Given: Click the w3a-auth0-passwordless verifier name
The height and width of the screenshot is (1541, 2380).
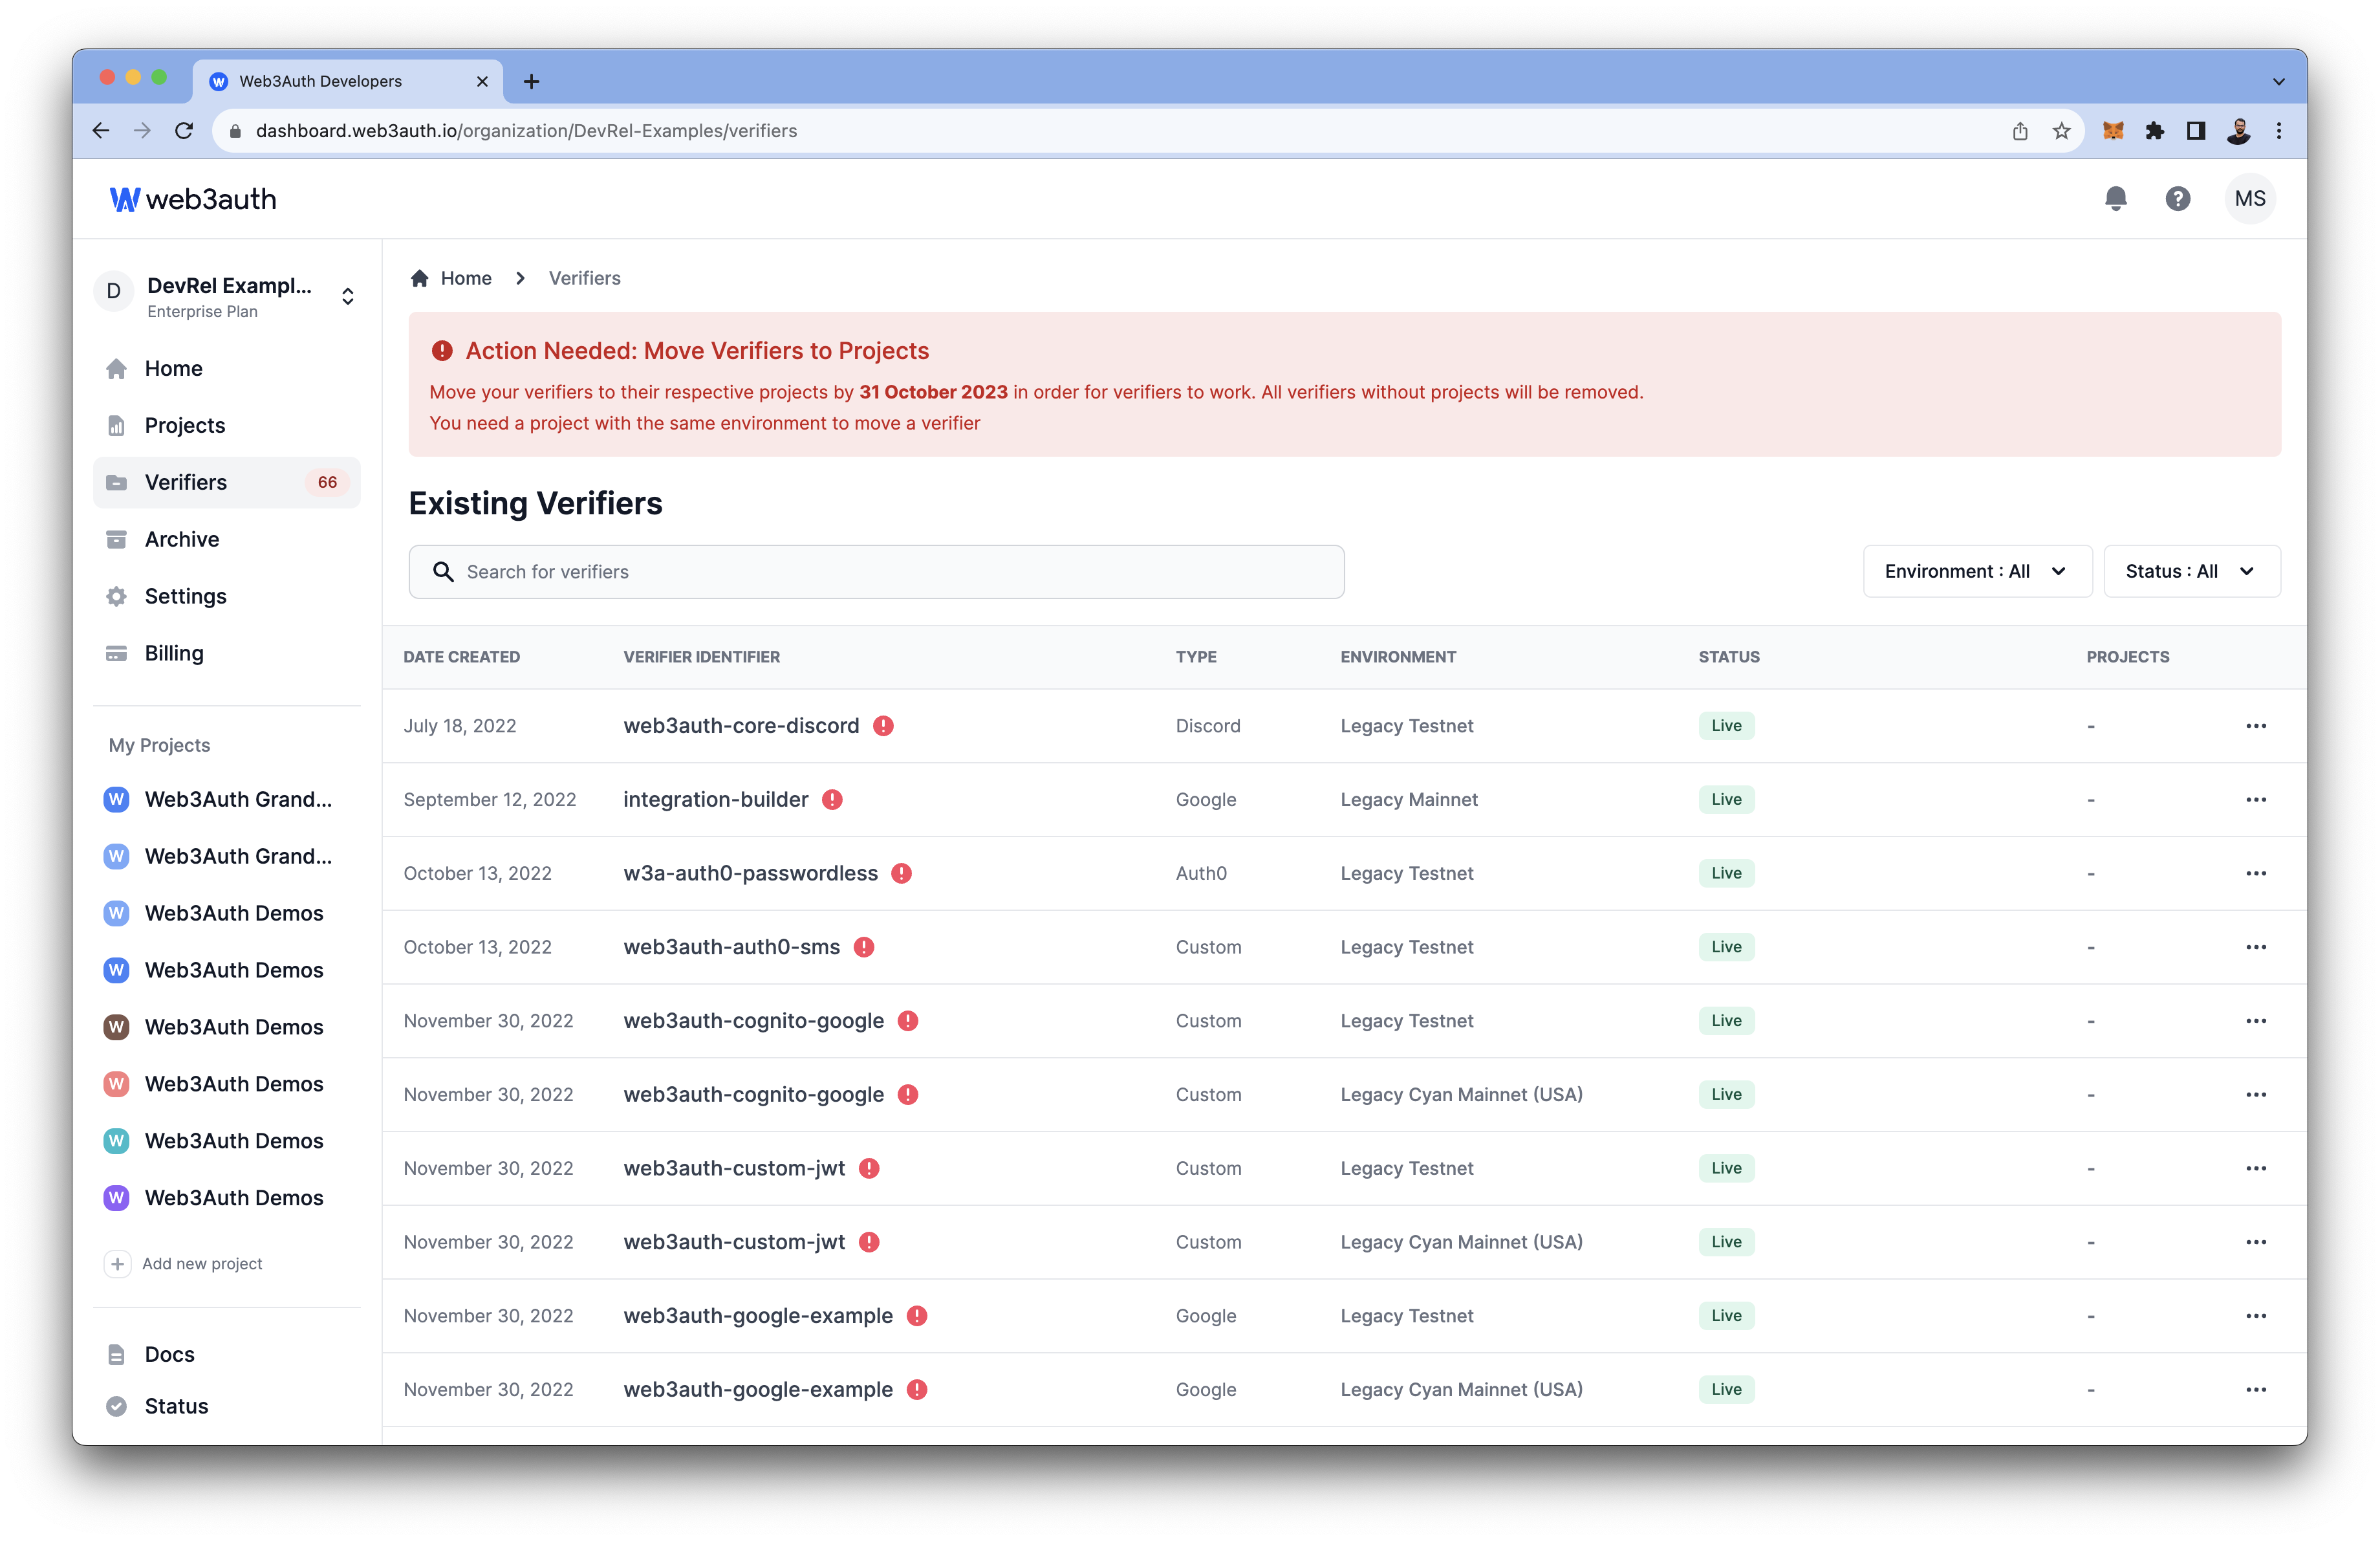Looking at the screenshot, I should pos(750,873).
